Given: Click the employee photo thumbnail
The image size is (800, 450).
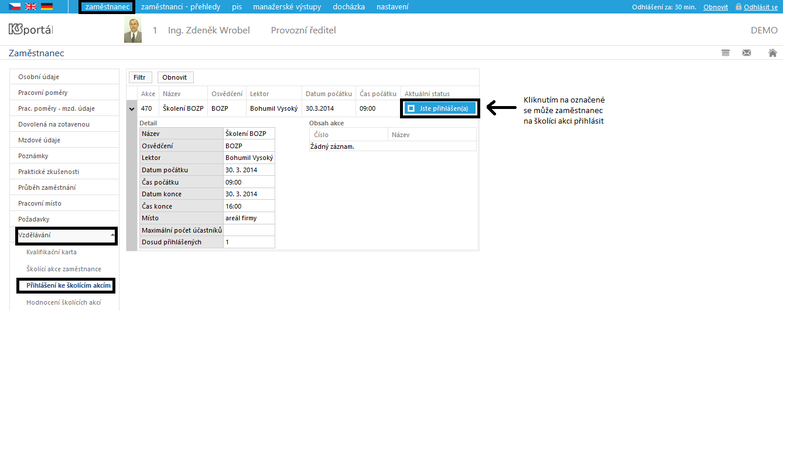Looking at the screenshot, I should [133, 30].
